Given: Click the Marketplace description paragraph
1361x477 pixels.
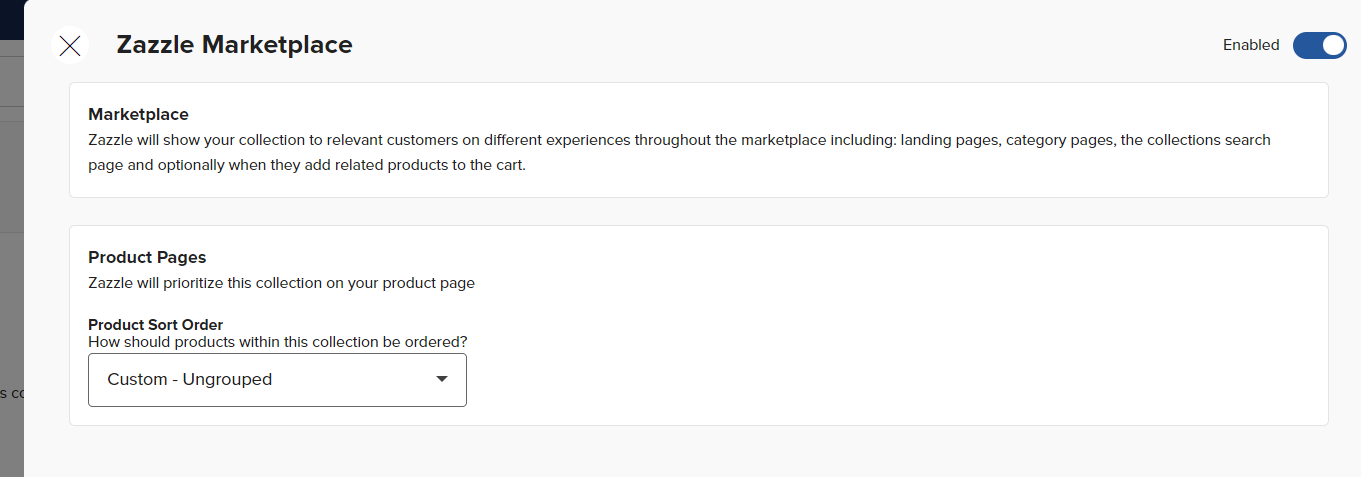Looking at the screenshot, I should point(679,153).
